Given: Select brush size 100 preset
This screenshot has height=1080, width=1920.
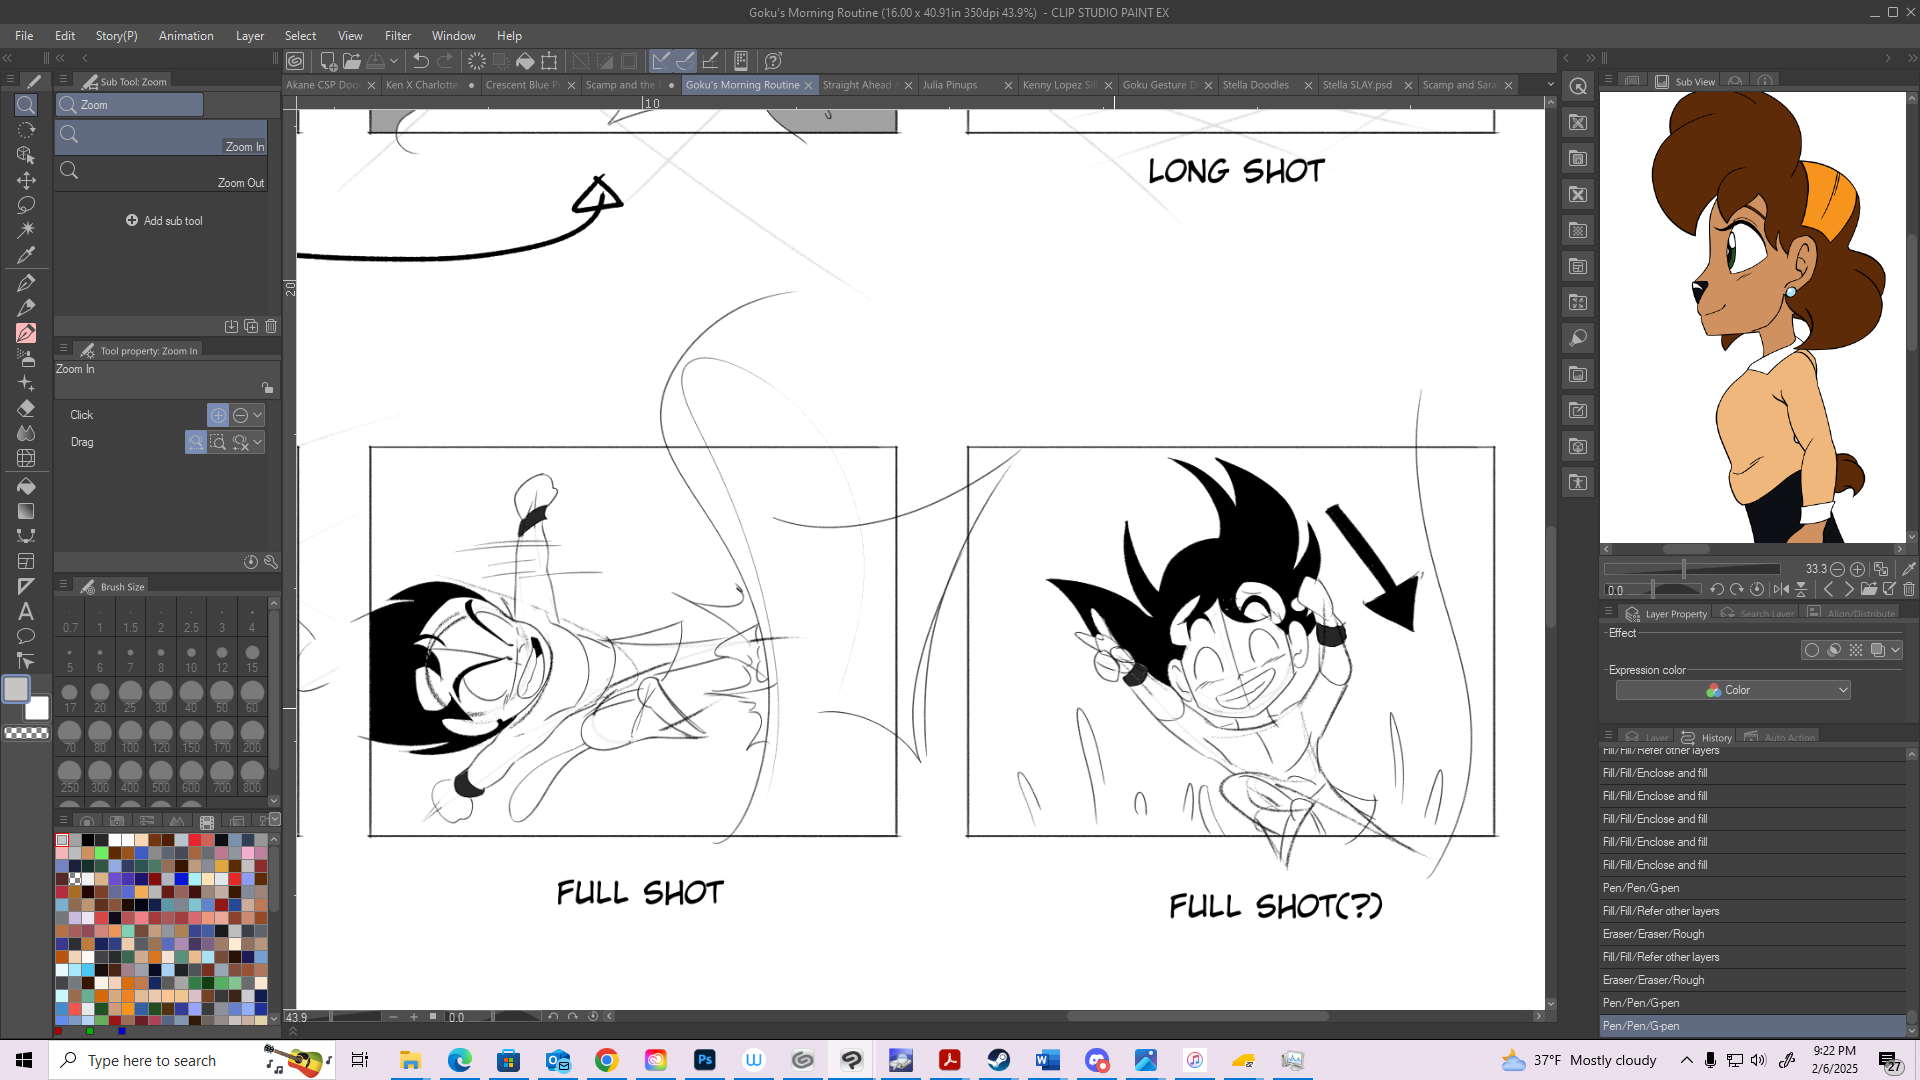Looking at the screenshot, I should click(x=130, y=736).
